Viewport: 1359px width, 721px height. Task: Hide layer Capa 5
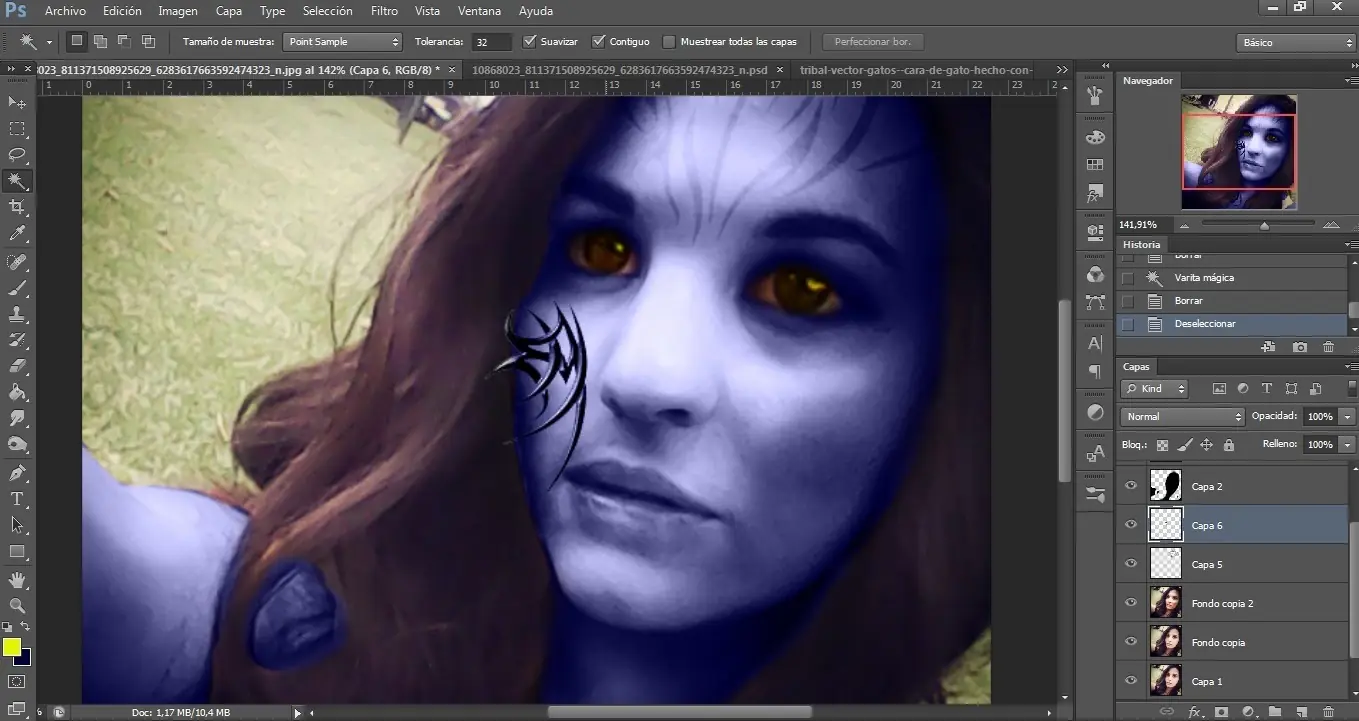coord(1131,564)
